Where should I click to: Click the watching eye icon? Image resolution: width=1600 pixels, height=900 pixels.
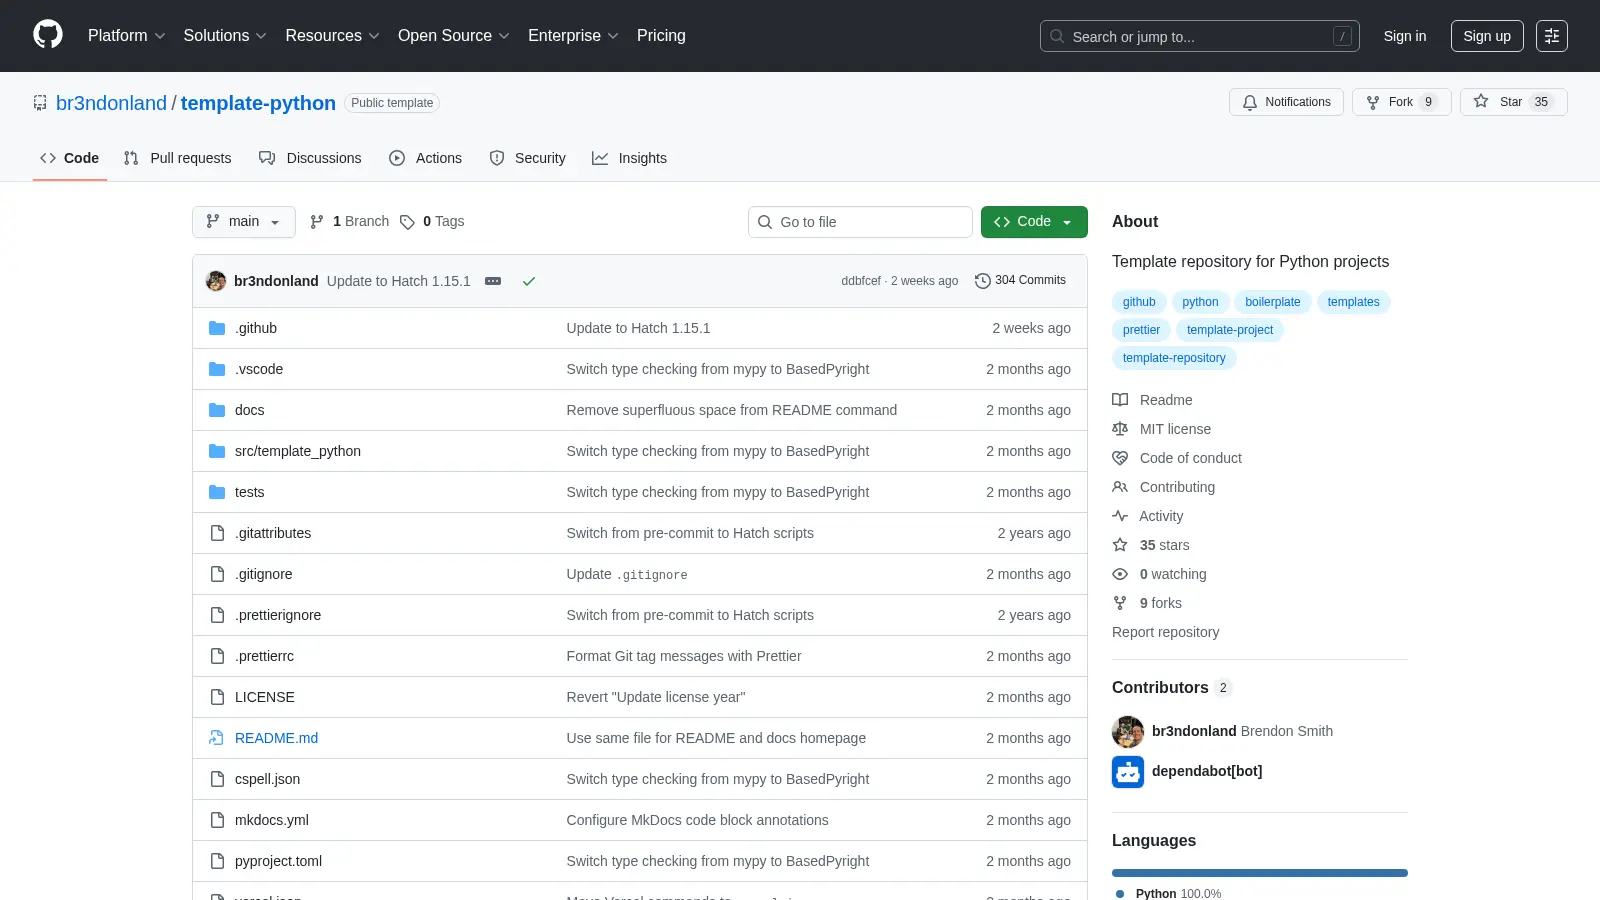pos(1120,574)
